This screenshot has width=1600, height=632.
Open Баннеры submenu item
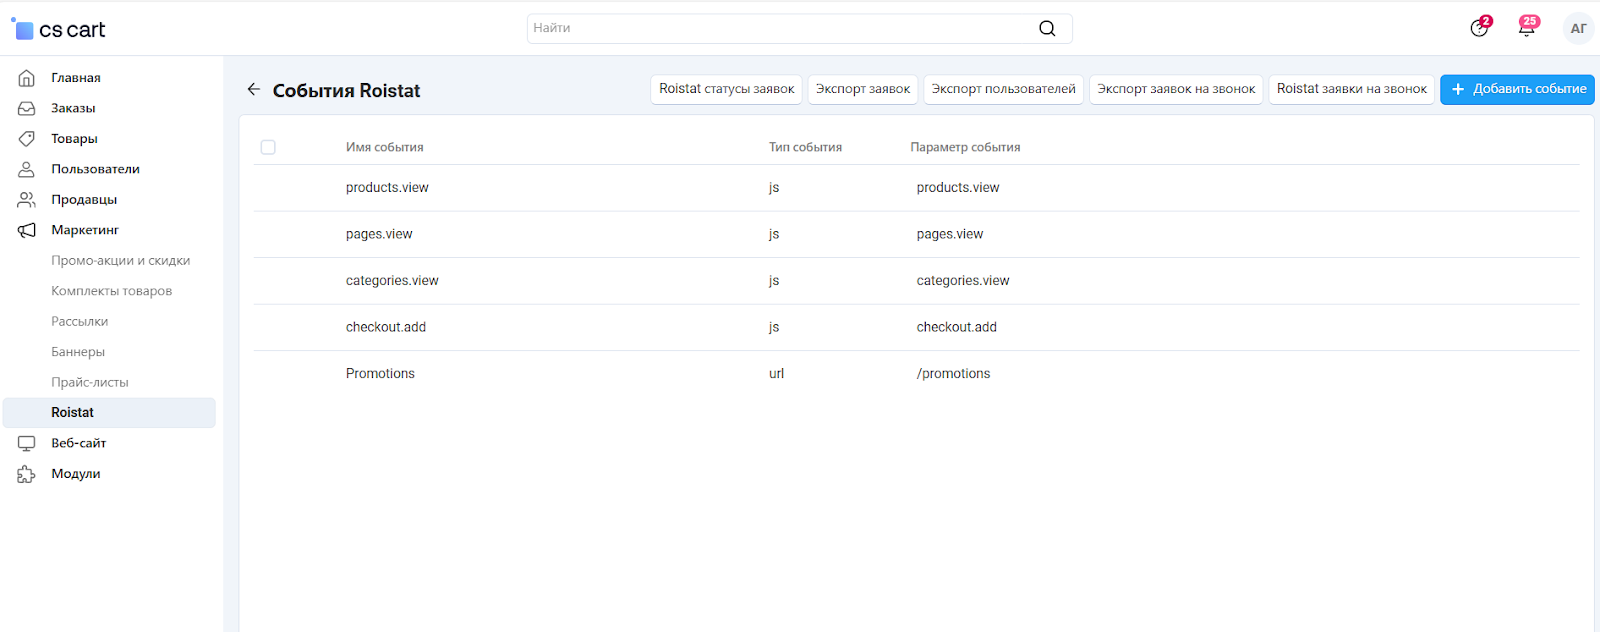coord(78,352)
